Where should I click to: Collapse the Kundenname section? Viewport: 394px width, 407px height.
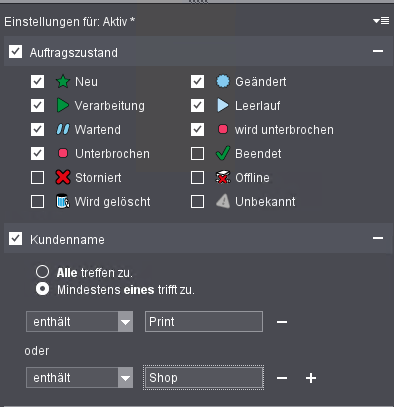[378, 238]
